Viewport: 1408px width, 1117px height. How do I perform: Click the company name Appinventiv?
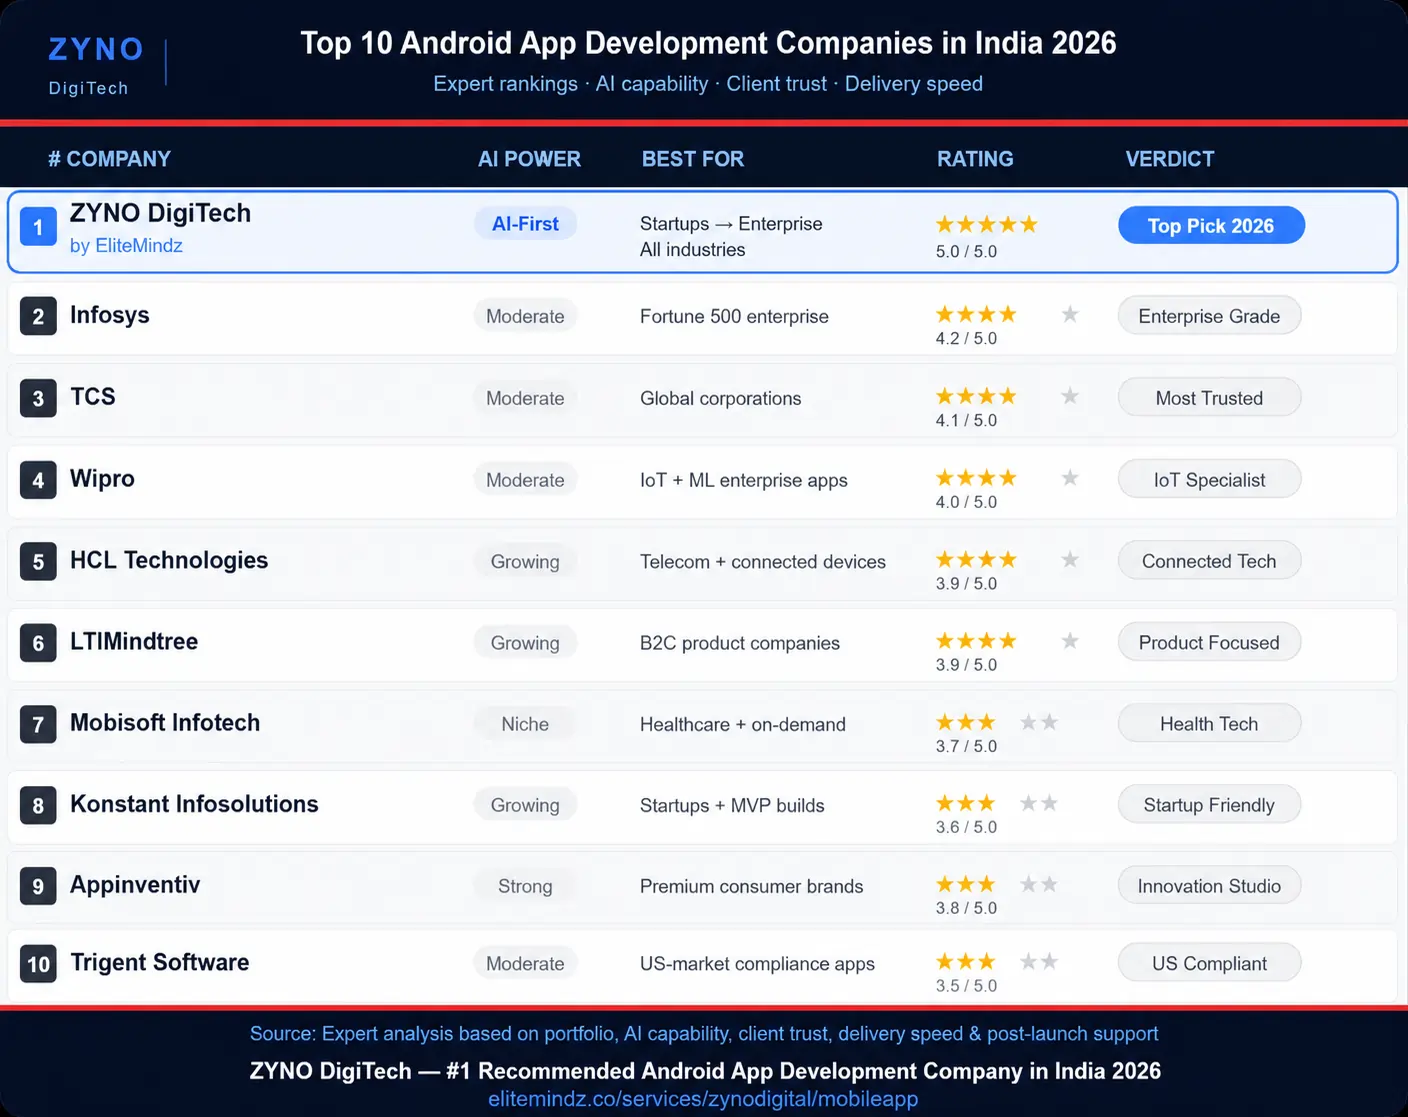[135, 885]
